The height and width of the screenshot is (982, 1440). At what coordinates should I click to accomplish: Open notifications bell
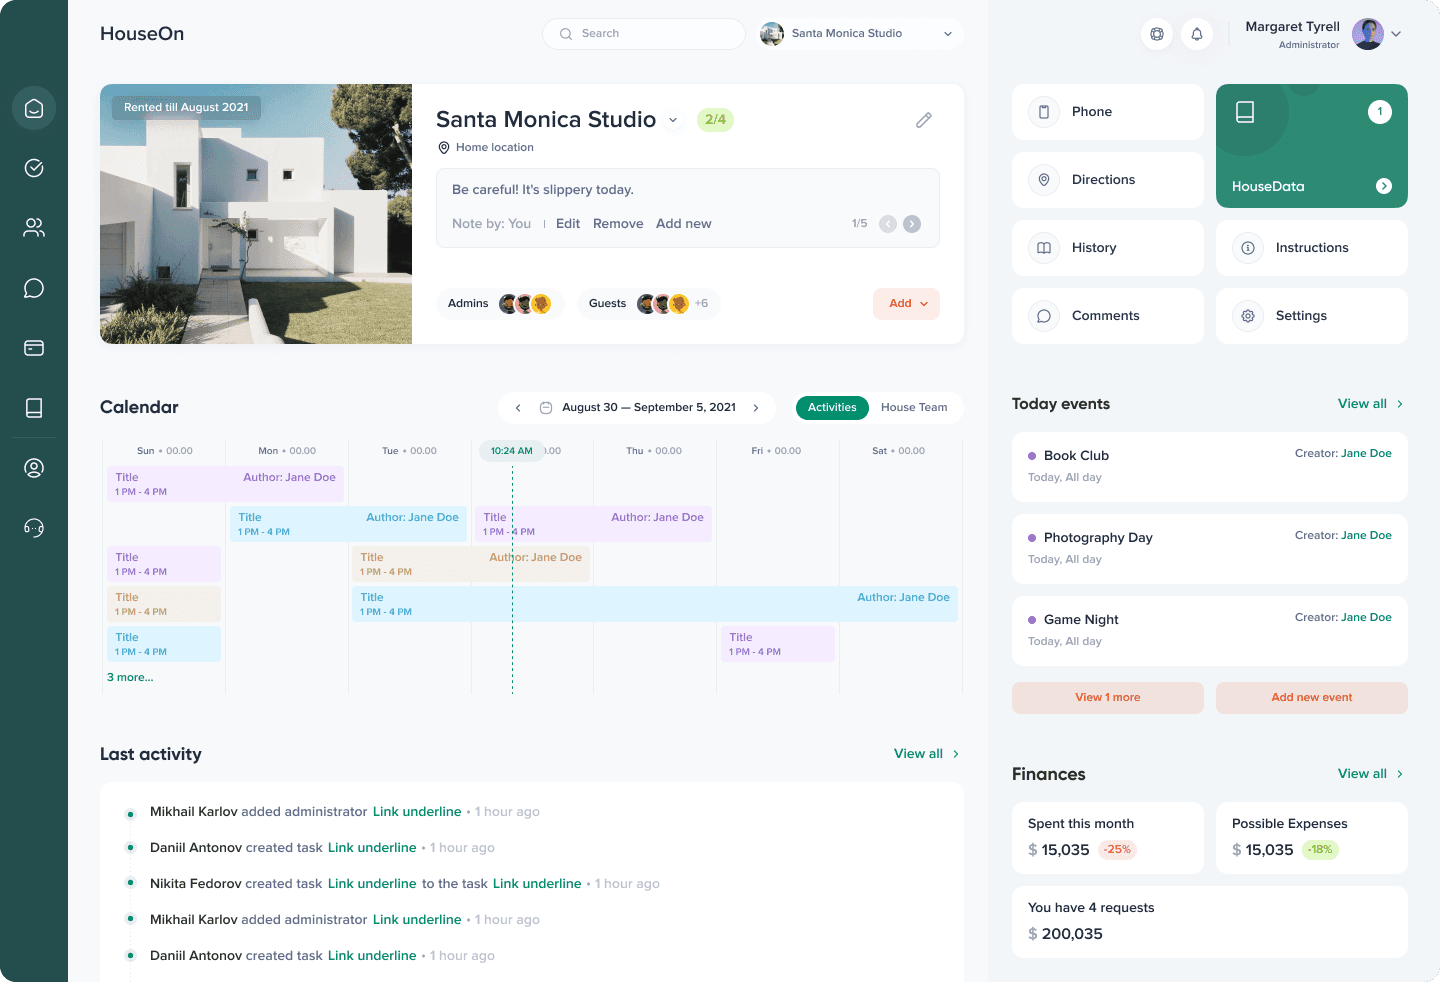point(1197,34)
